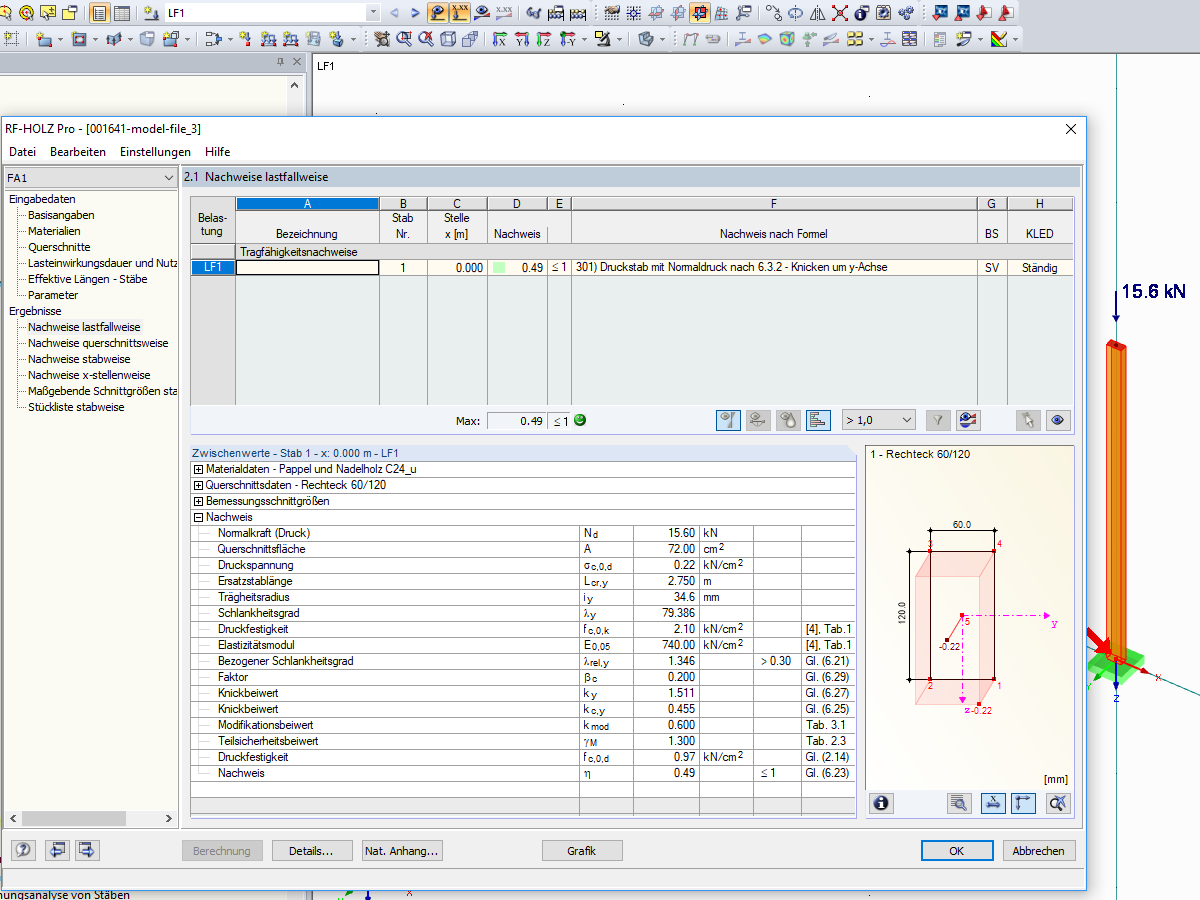1200x900 pixels.
Task: Open the Einstellungen menu
Action: pyautogui.click(x=155, y=152)
